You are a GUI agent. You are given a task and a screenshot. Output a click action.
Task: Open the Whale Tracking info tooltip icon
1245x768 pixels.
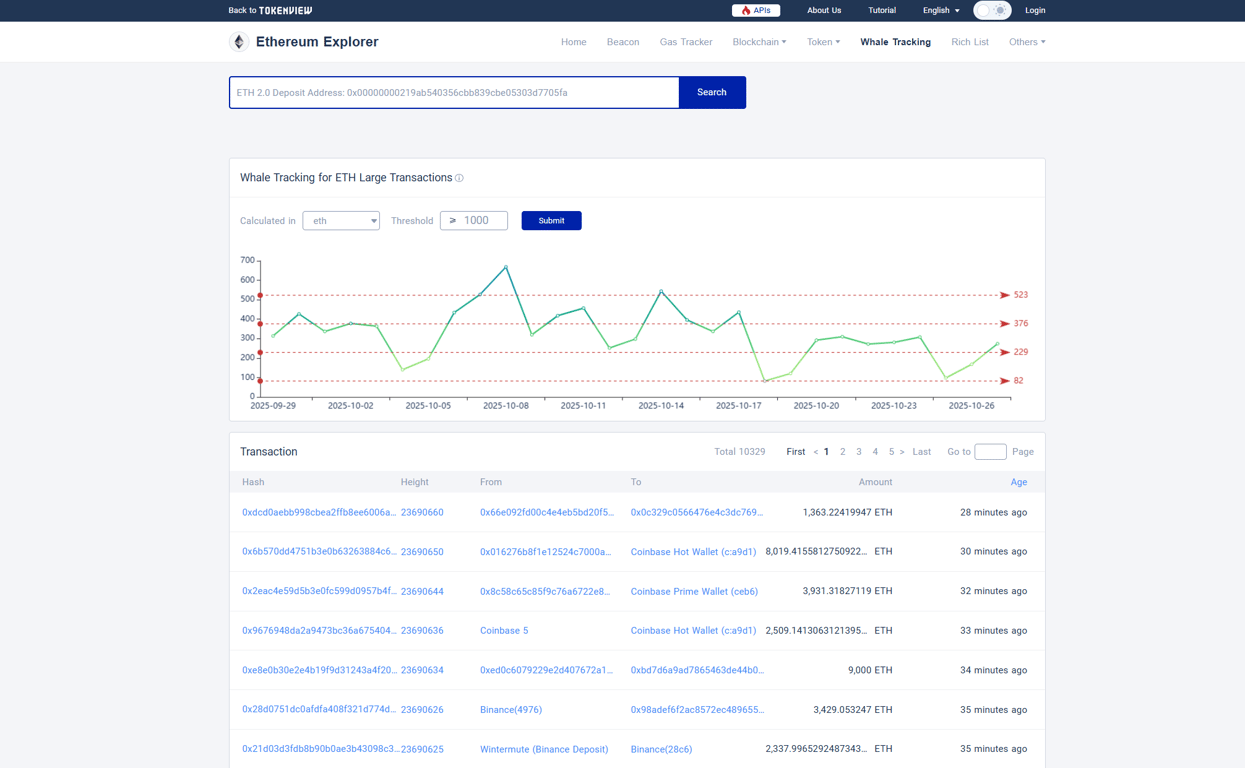point(459,177)
